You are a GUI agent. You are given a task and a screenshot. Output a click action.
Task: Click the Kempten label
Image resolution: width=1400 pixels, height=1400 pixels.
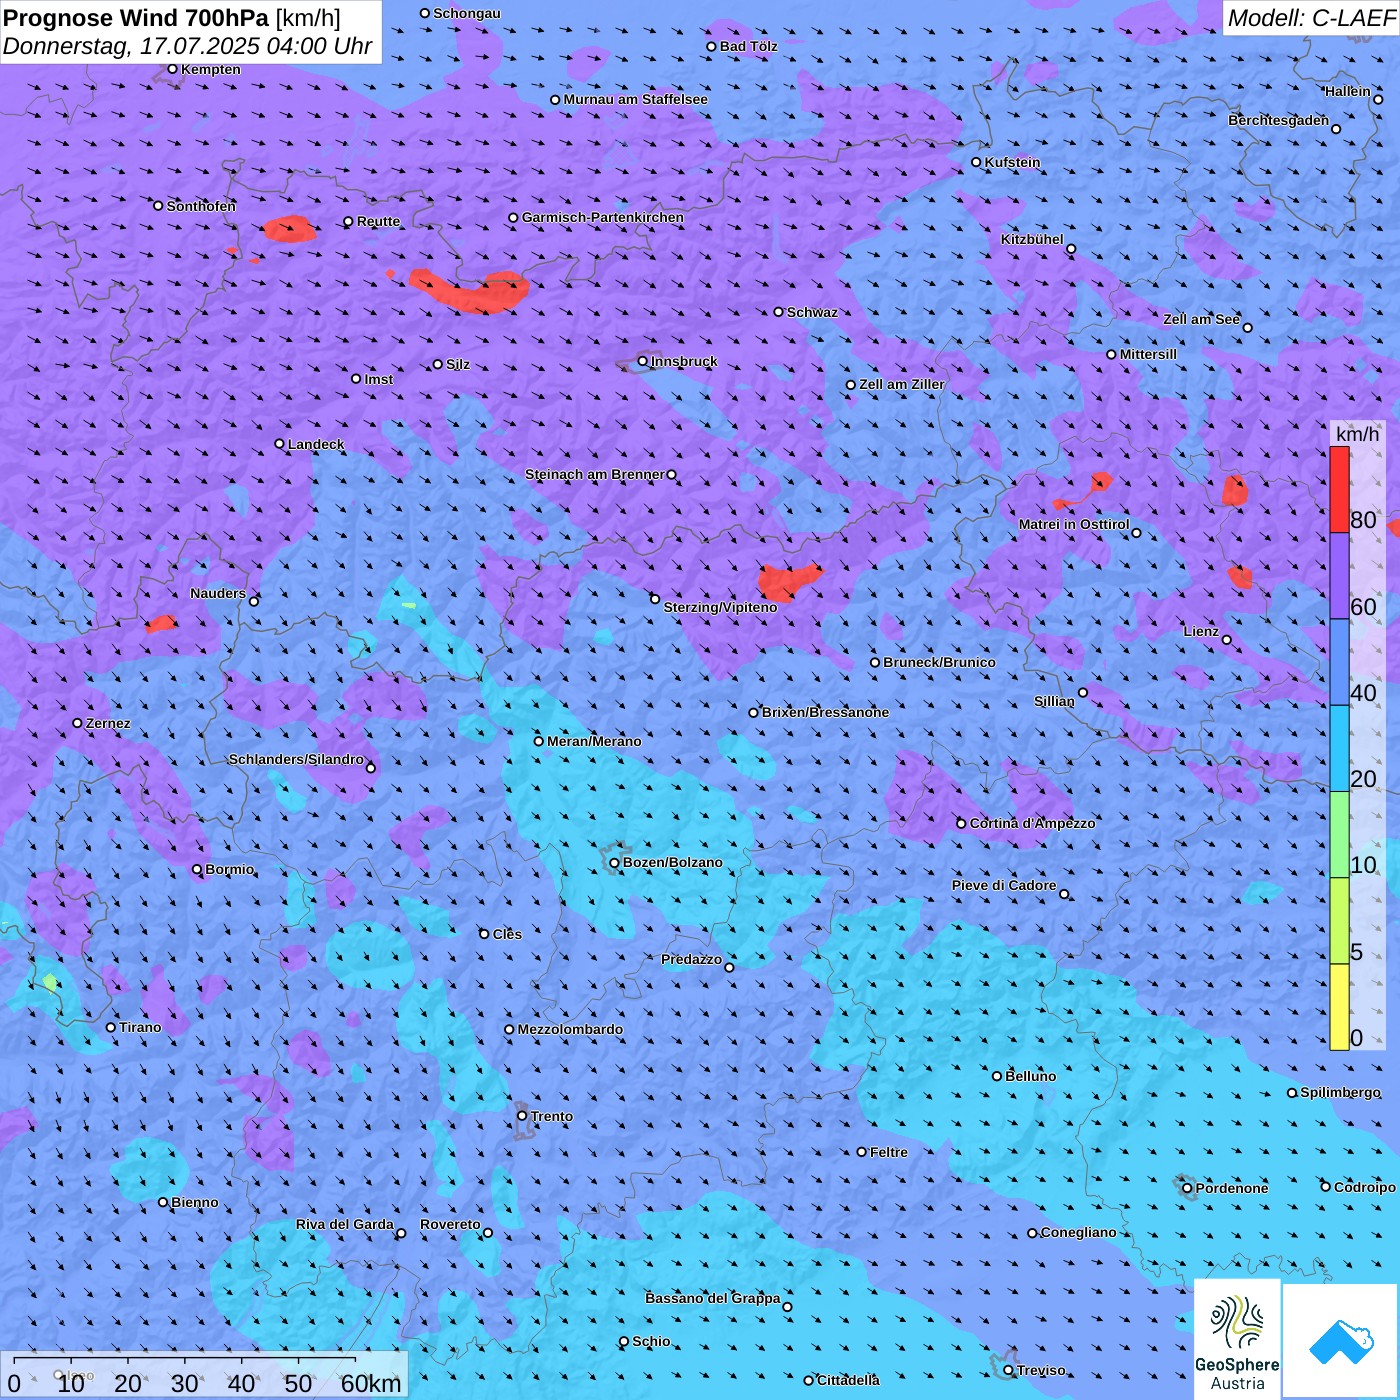click(210, 69)
